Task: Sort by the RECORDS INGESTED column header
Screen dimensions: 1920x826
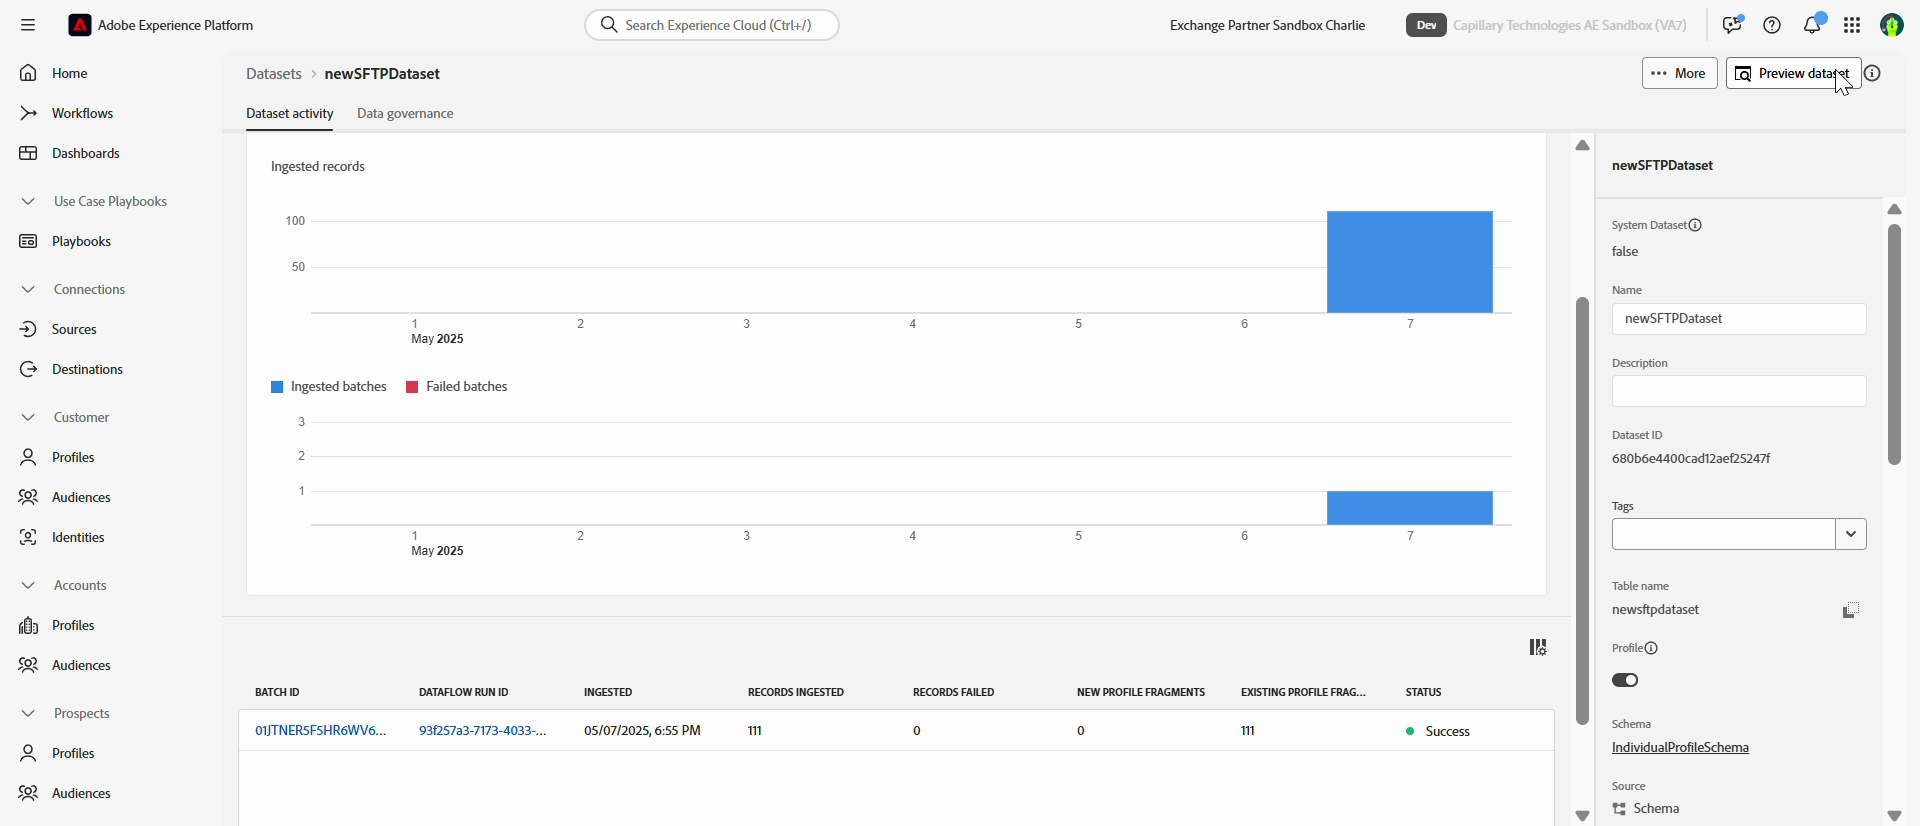Action: [796, 692]
